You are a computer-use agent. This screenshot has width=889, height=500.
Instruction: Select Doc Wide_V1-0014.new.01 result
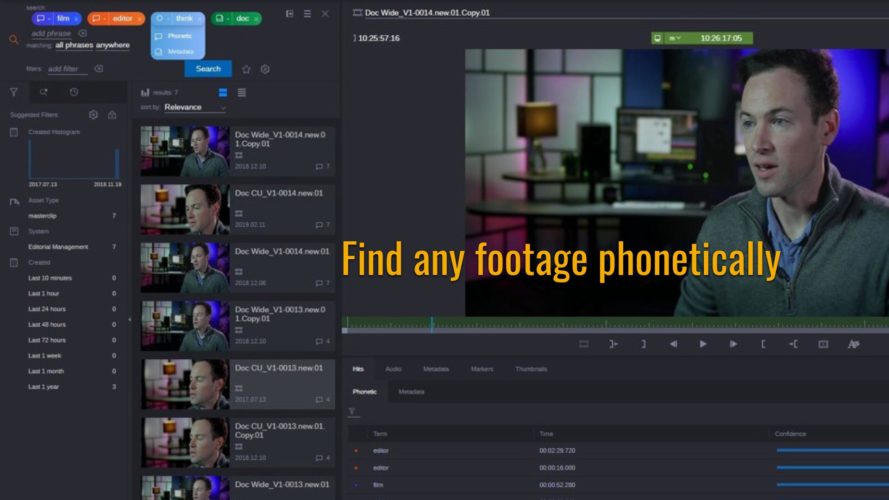[x=238, y=268]
